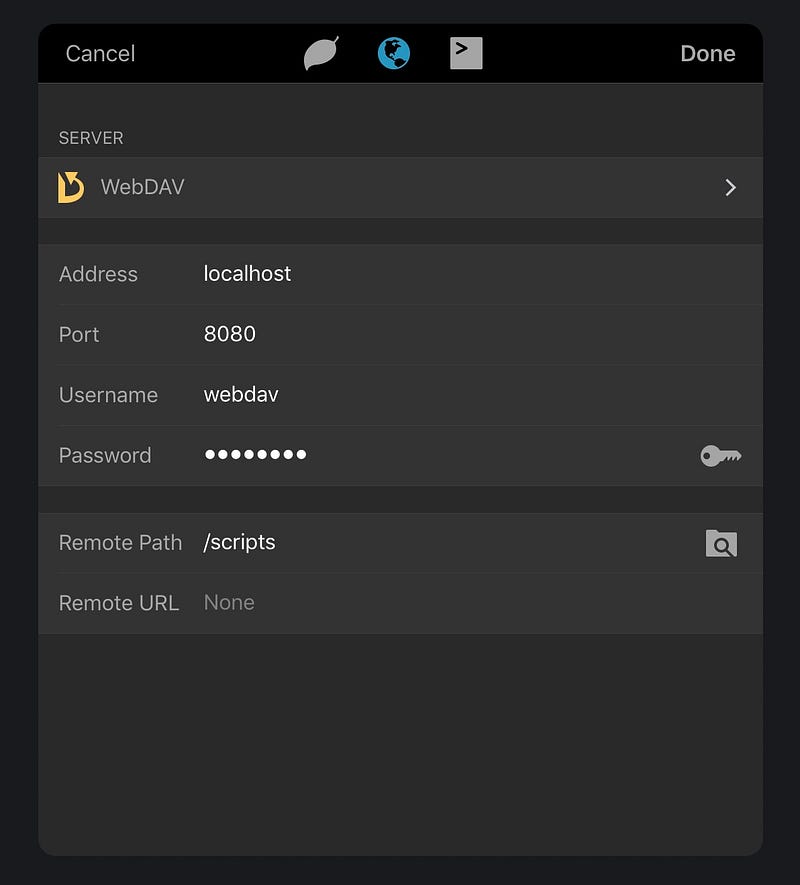Browse remote path with folder search icon
This screenshot has height=885, width=800.
(x=721, y=543)
